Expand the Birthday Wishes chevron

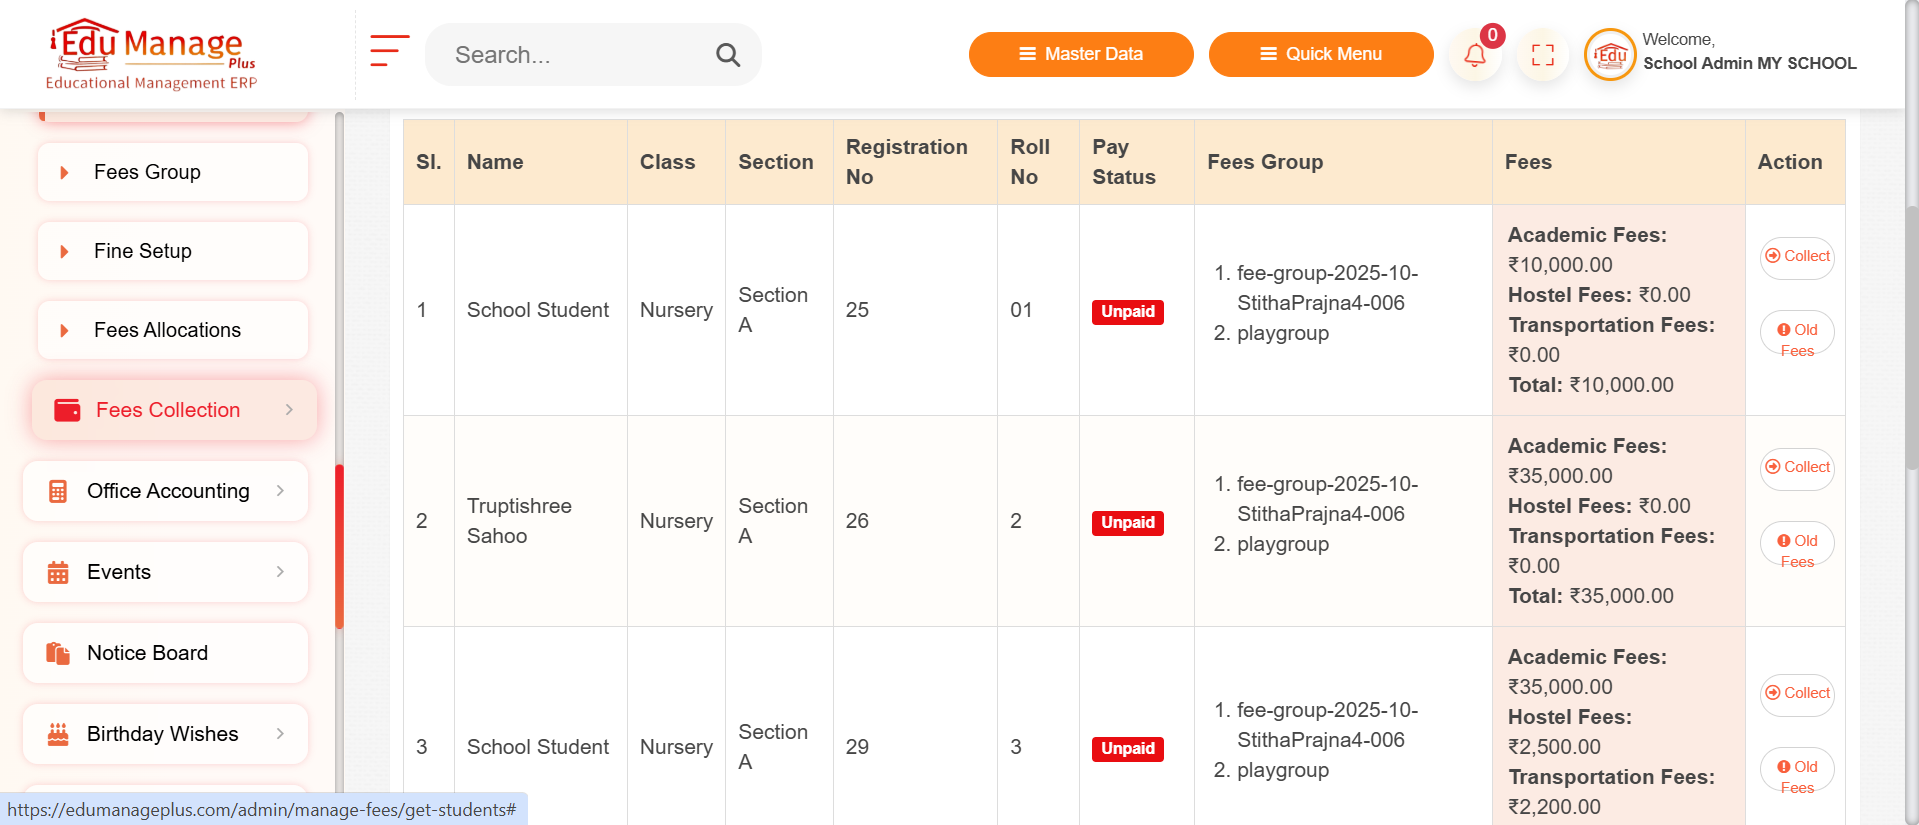280,734
